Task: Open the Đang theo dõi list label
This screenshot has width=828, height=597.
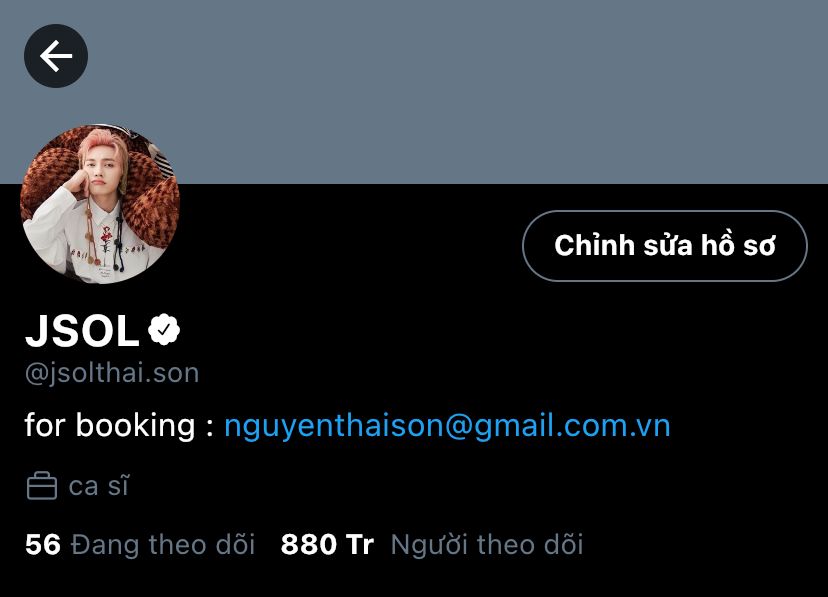Action: coord(163,545)
